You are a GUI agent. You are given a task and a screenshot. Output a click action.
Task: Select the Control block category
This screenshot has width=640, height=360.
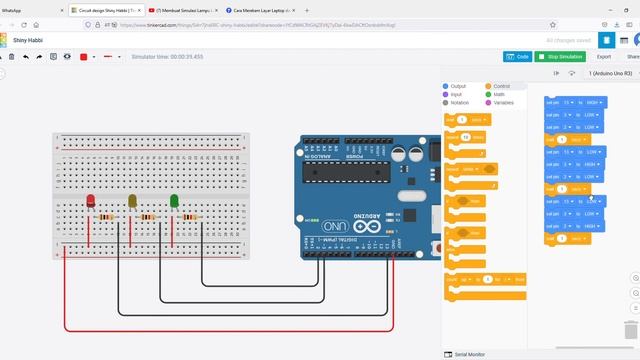pyautogui.click(x=498, y=86)
